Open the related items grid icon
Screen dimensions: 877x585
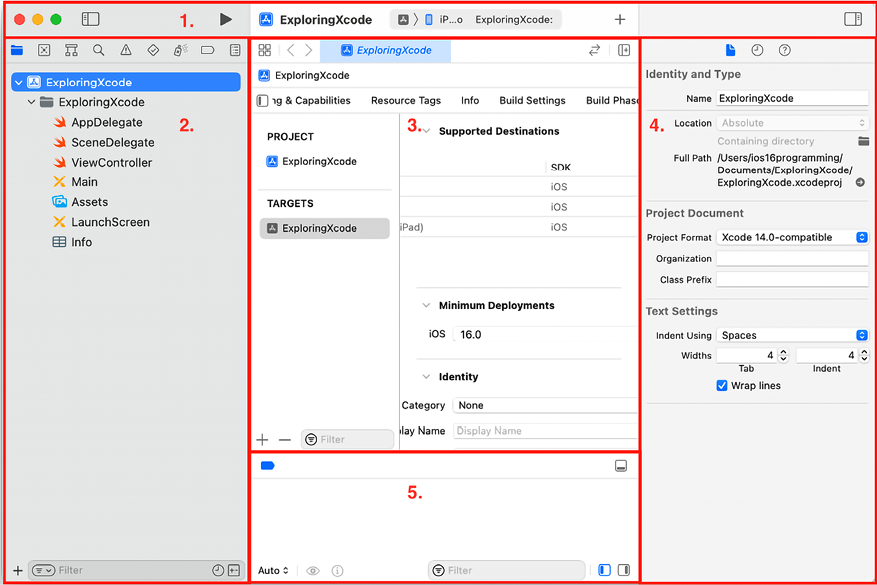tap(265, 50)
